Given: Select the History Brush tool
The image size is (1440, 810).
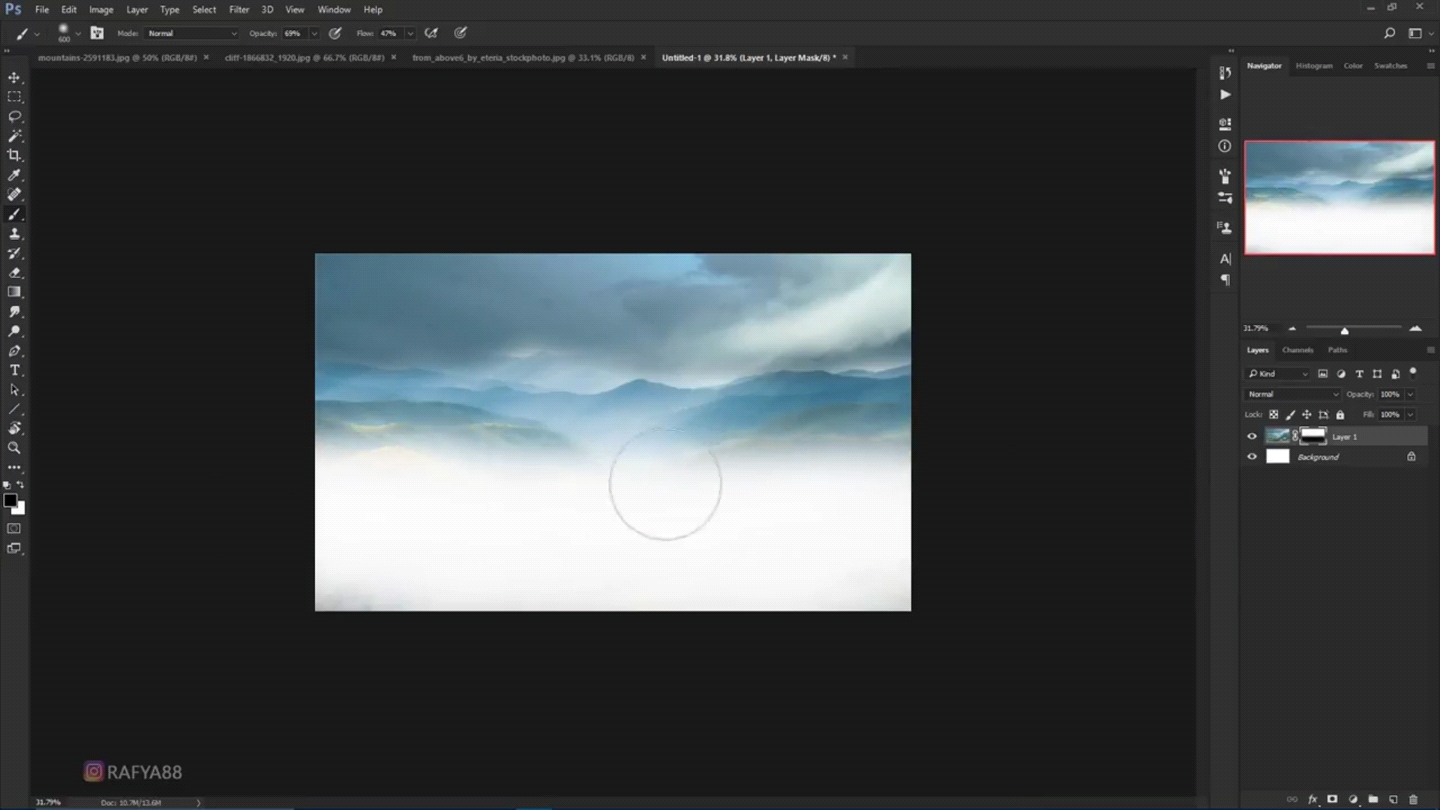Looking at the screenshot, I should pos(14,253).
